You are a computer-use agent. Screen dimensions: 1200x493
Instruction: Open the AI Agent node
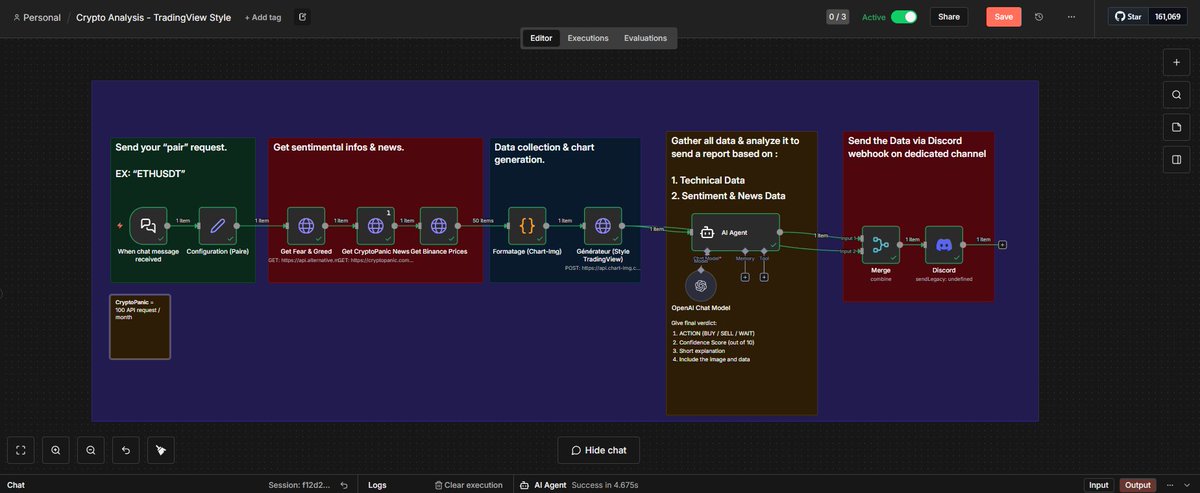(735, 232)
